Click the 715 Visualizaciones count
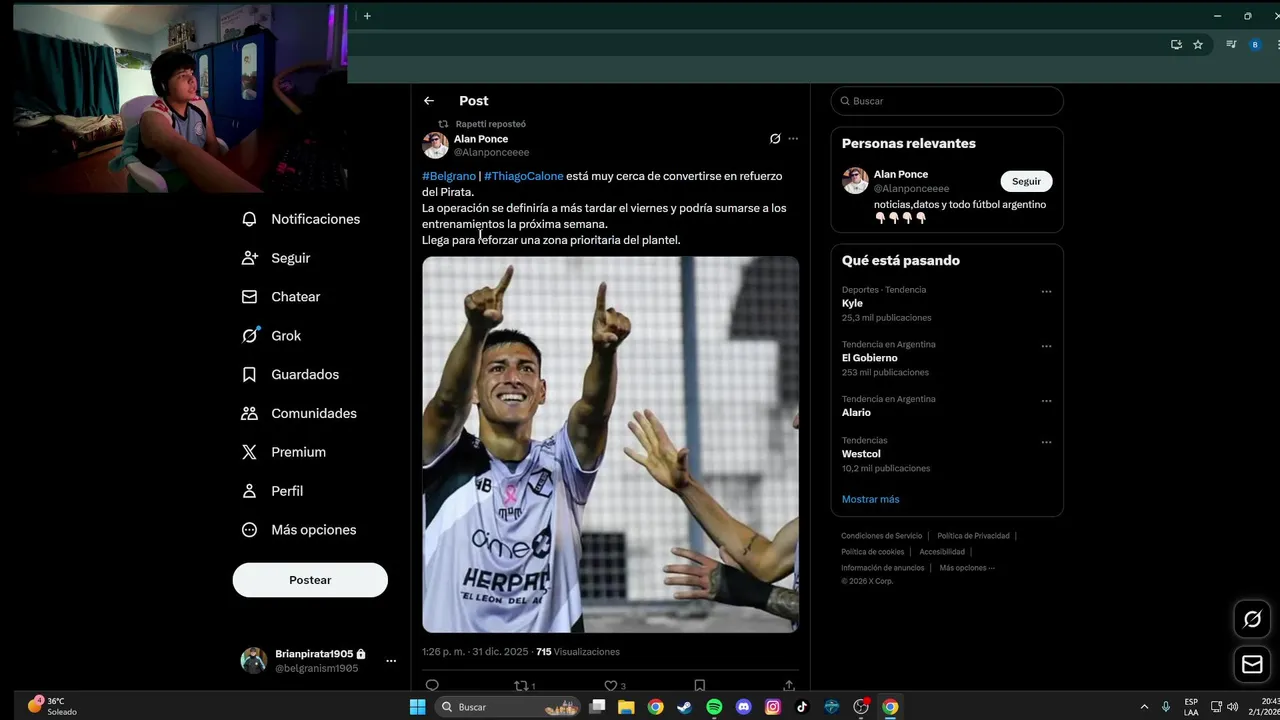The width and height of the screenshot is (1280, 720). point(578,652)
